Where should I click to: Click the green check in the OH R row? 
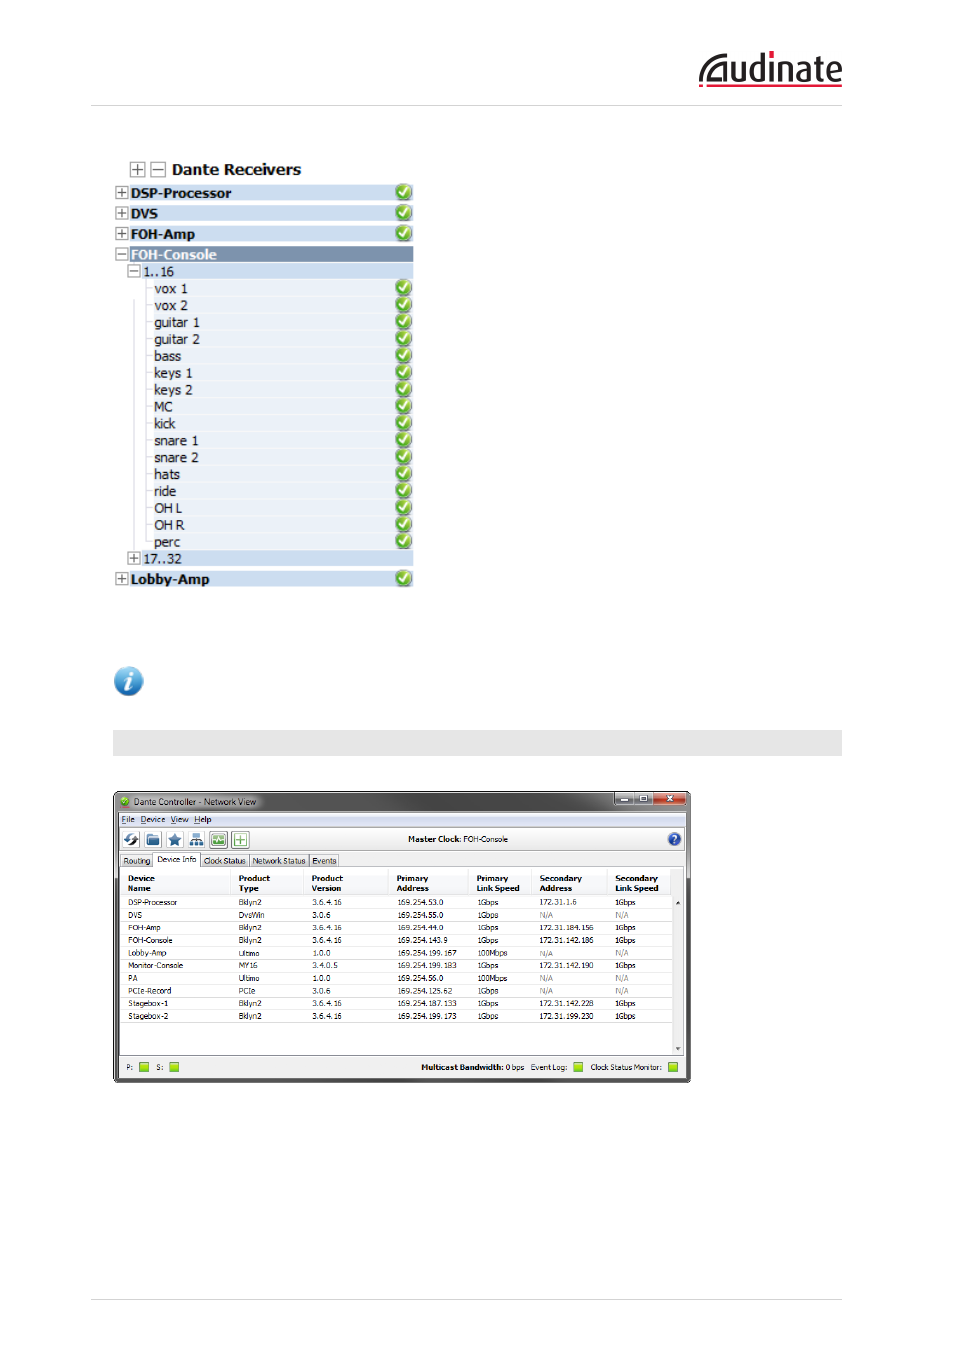point(403,524)
